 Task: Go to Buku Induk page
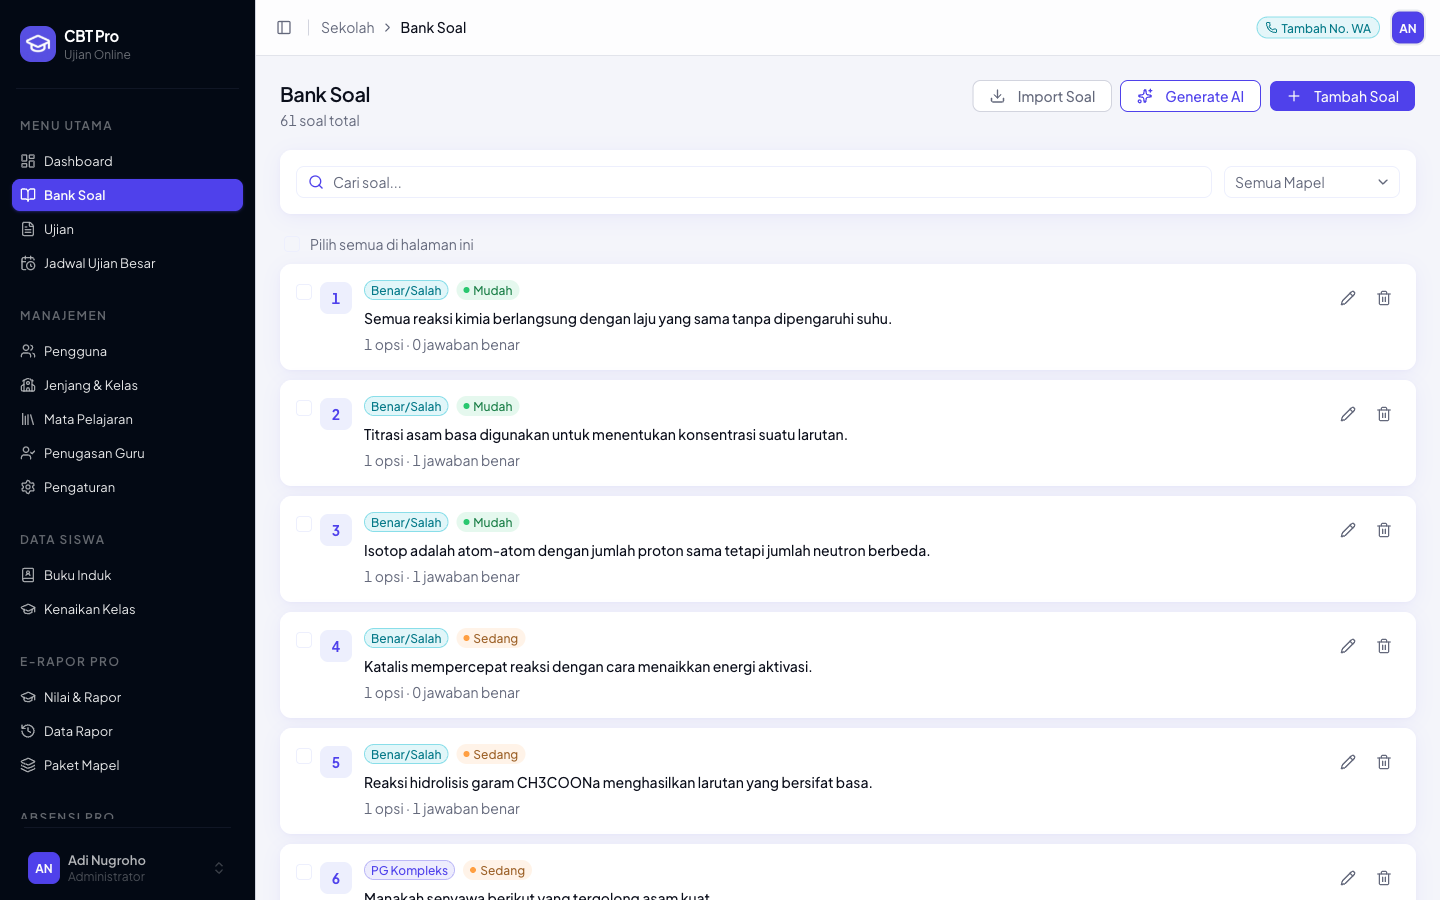(x=128, y=575)
